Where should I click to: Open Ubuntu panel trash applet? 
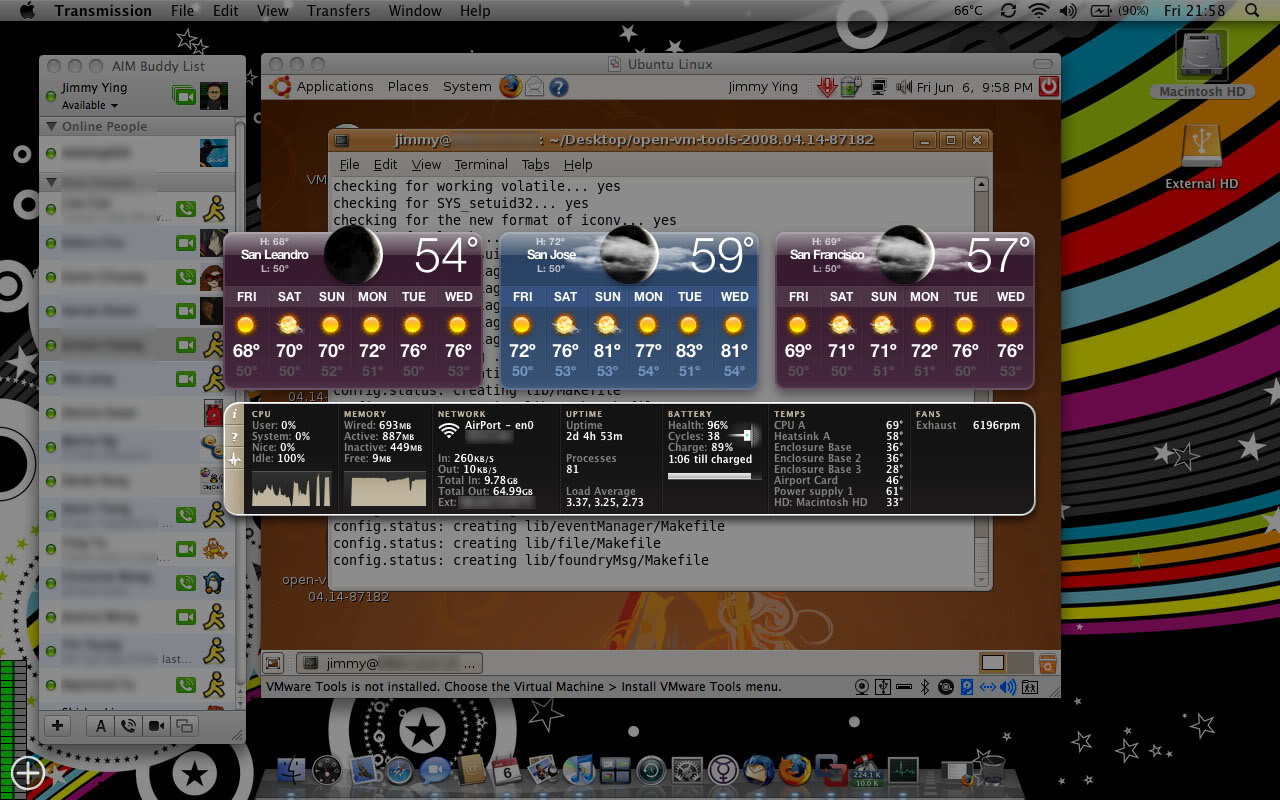pyautogui.click(x=1047, y=662)
